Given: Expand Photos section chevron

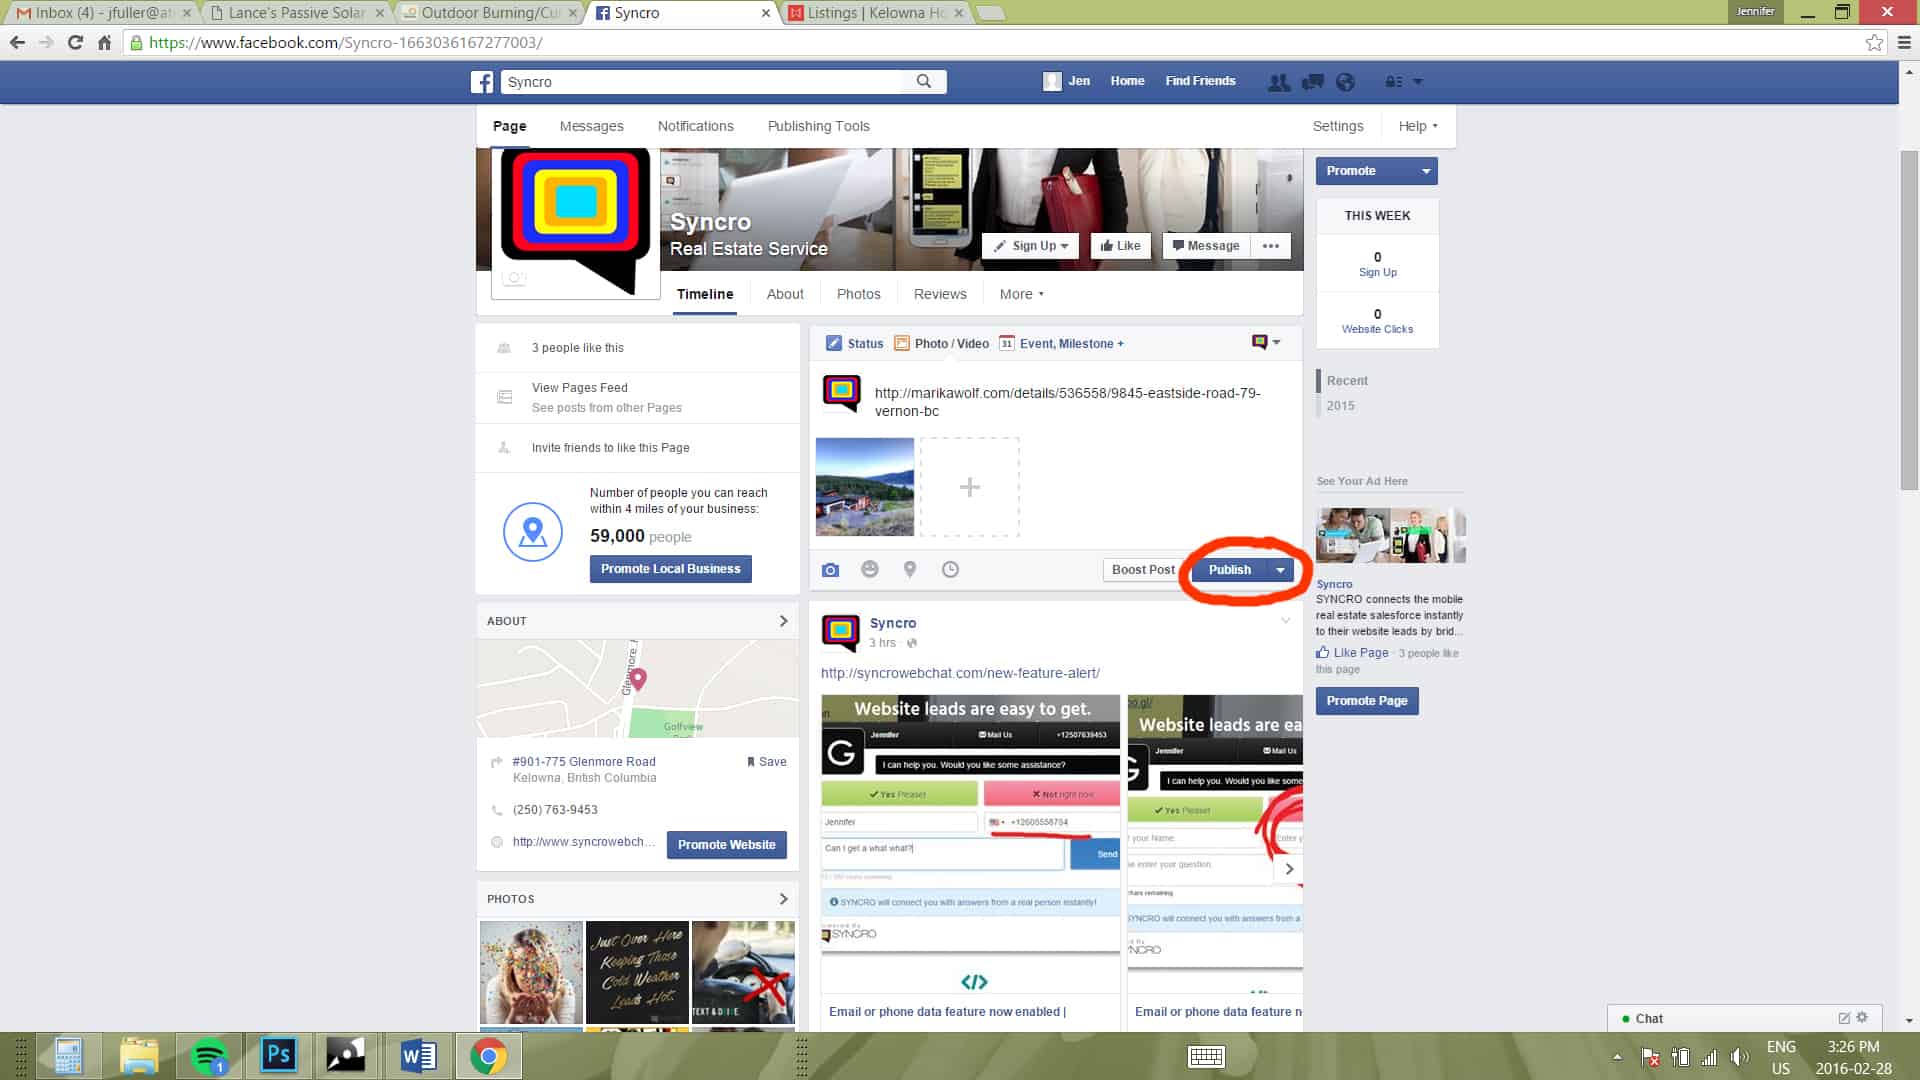Looking at the screenshot, I should [x=783, y=899].
